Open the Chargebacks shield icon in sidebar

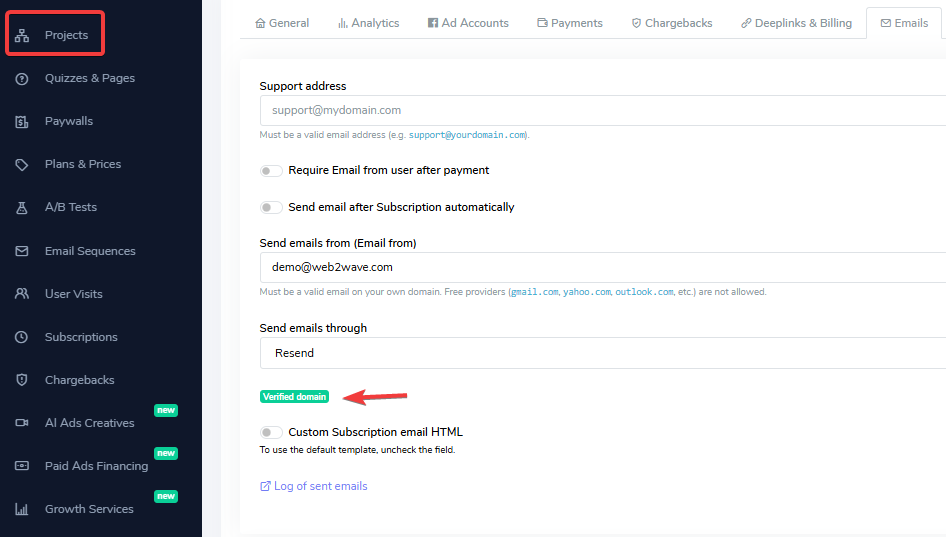[22, 380]
